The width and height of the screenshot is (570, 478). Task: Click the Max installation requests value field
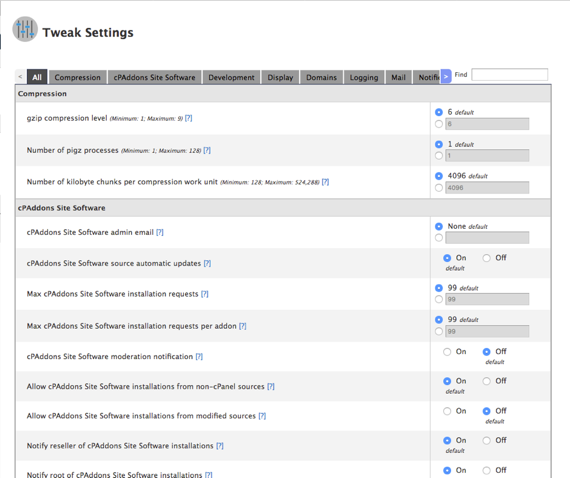(x=487, y=299)
